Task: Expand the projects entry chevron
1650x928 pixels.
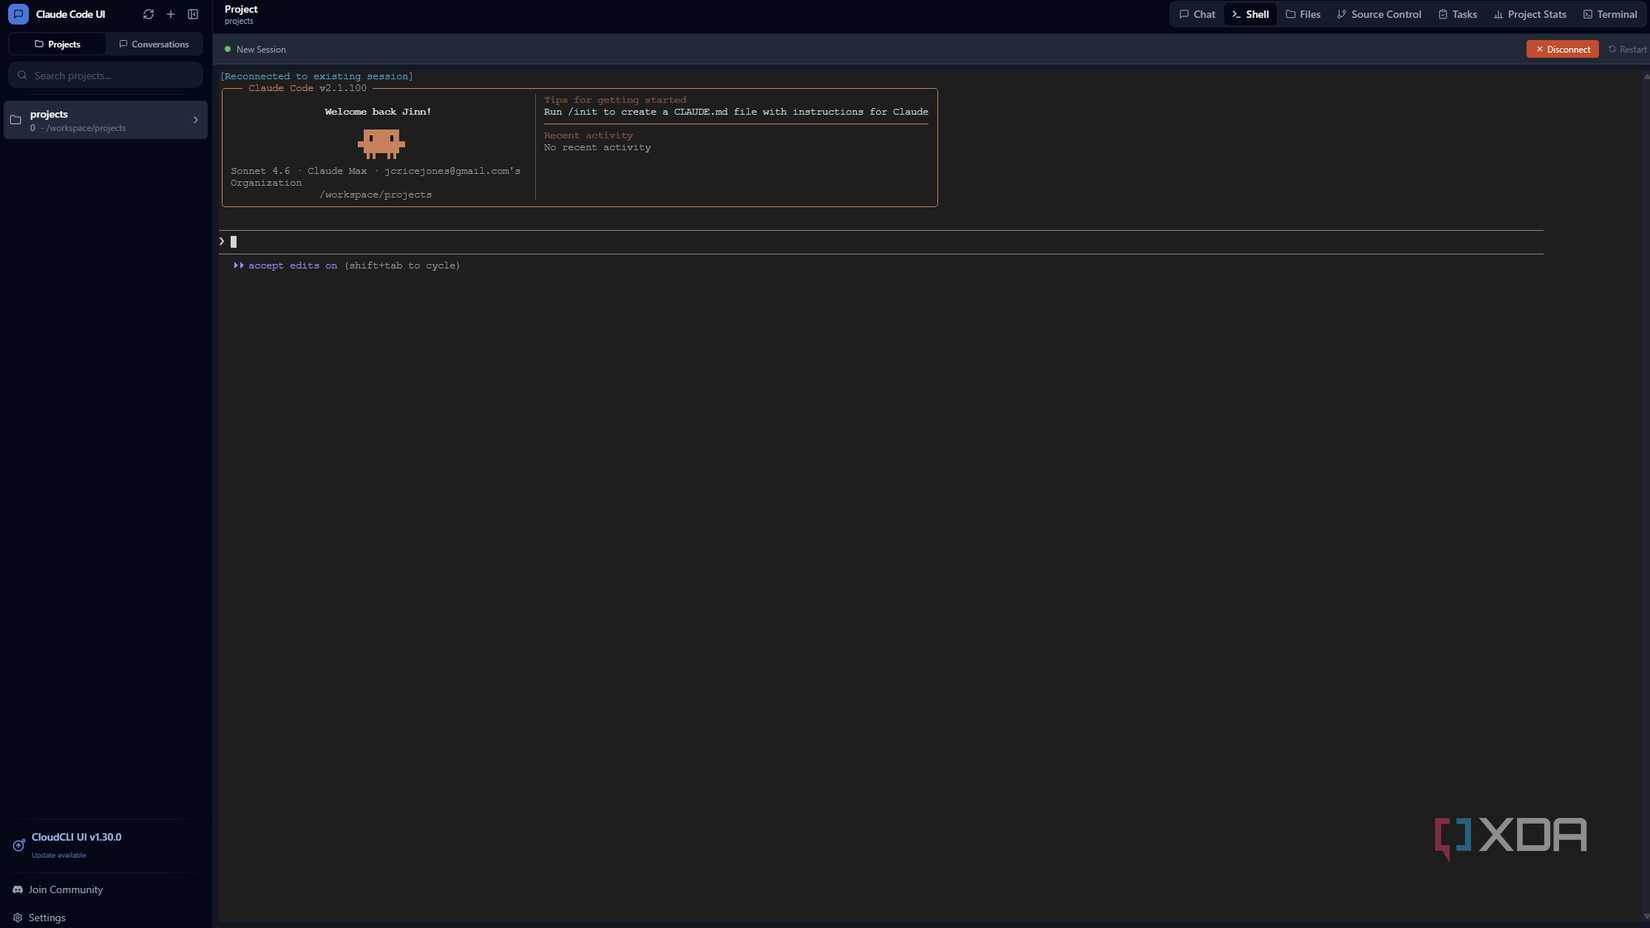Action: (x=196, y=119)
